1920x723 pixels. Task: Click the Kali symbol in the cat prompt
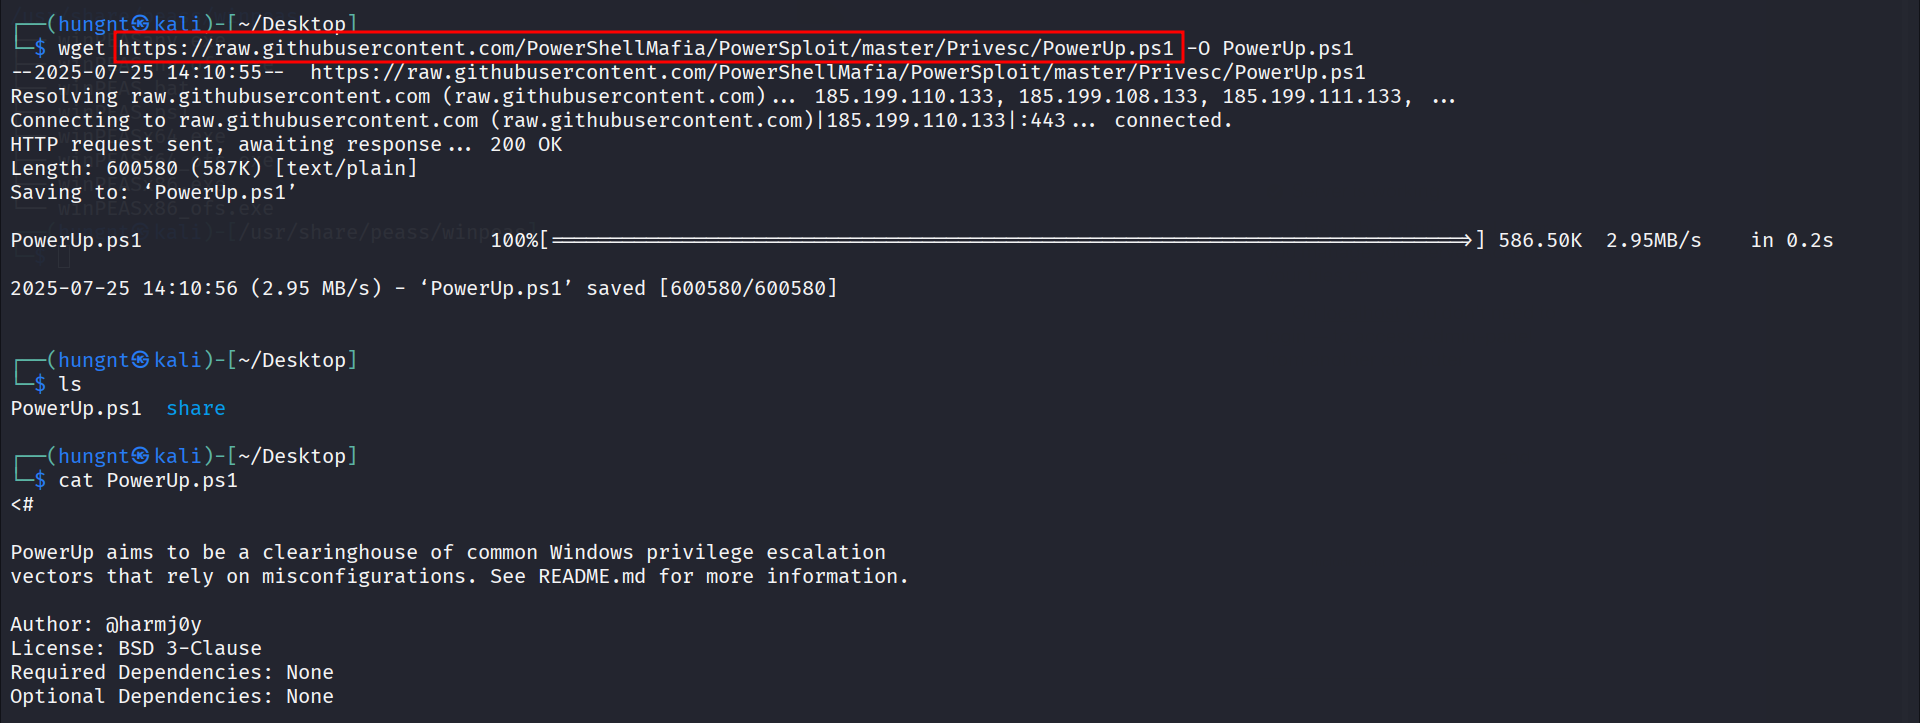pos(141,456)
